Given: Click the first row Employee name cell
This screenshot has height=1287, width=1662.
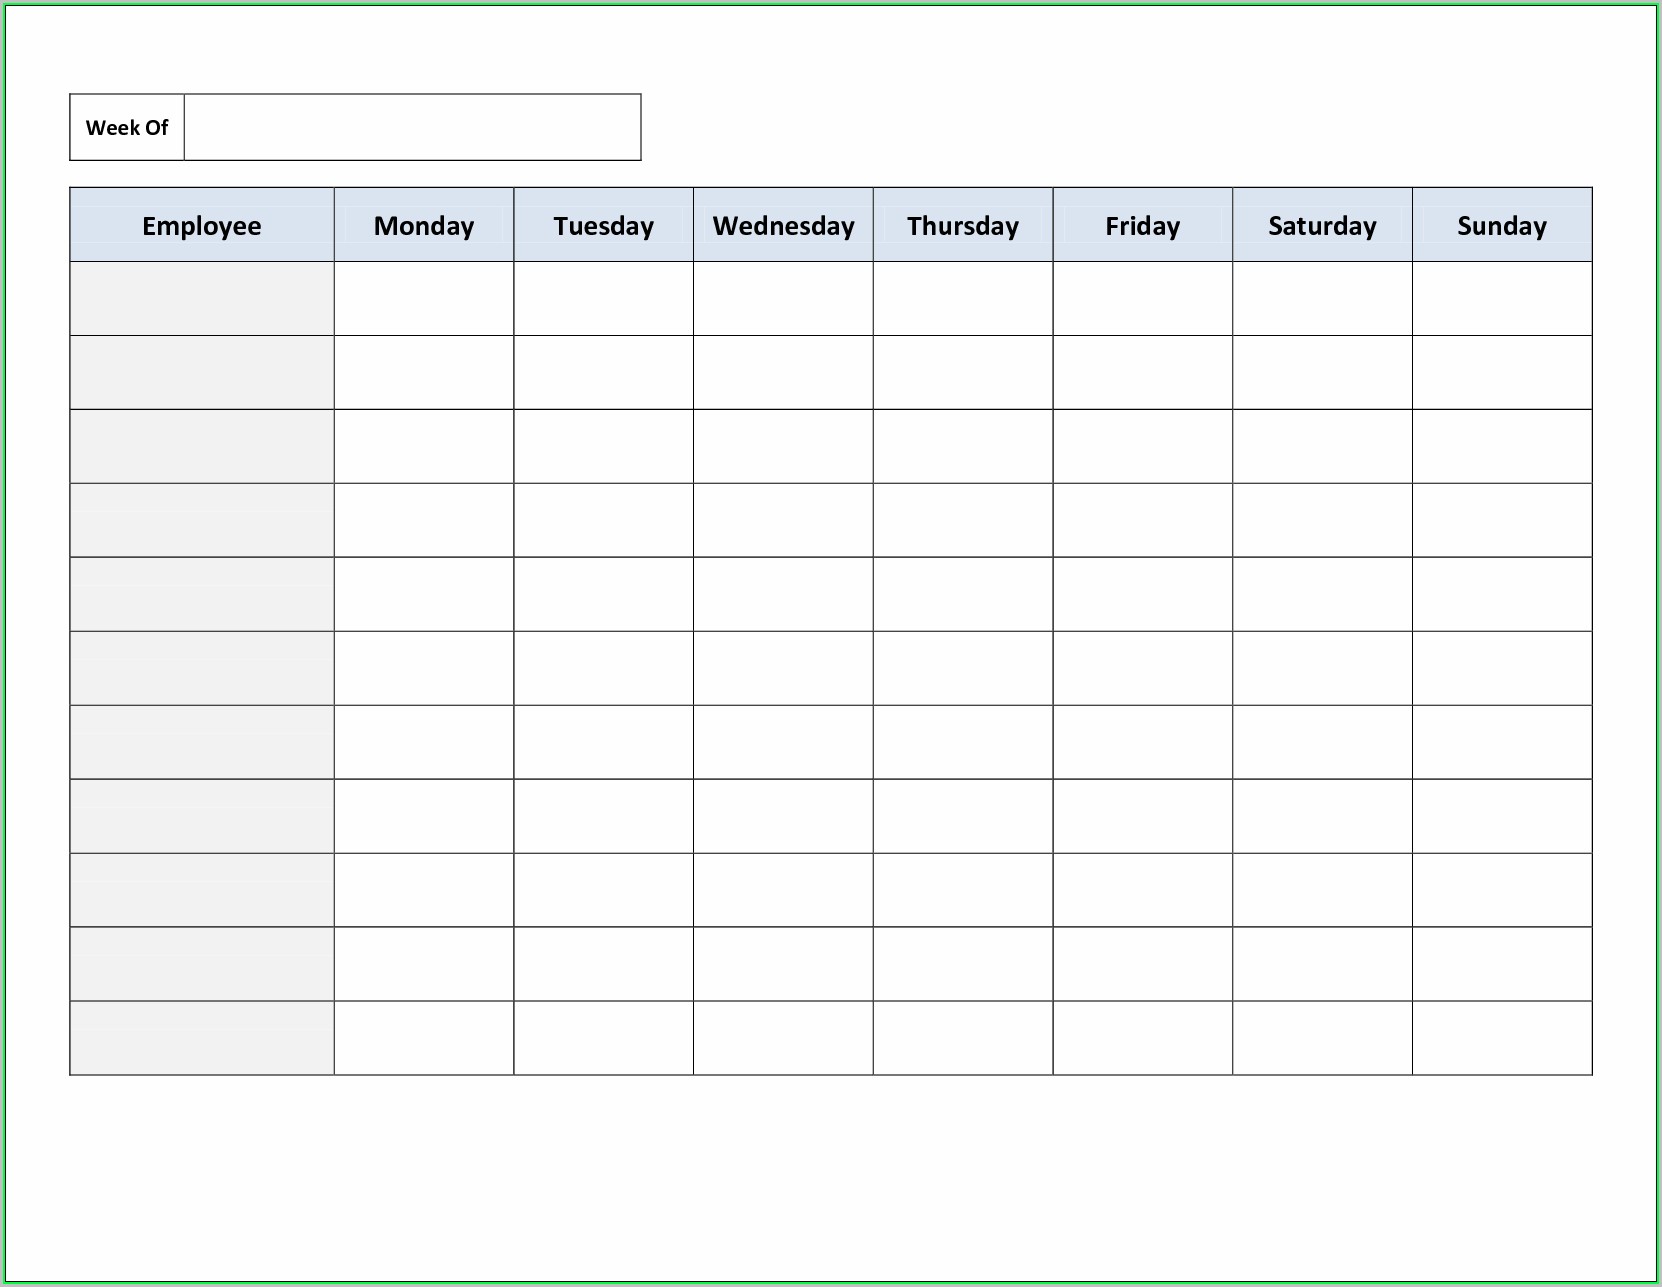Looking at the screenshot, I should coord(202,298).
